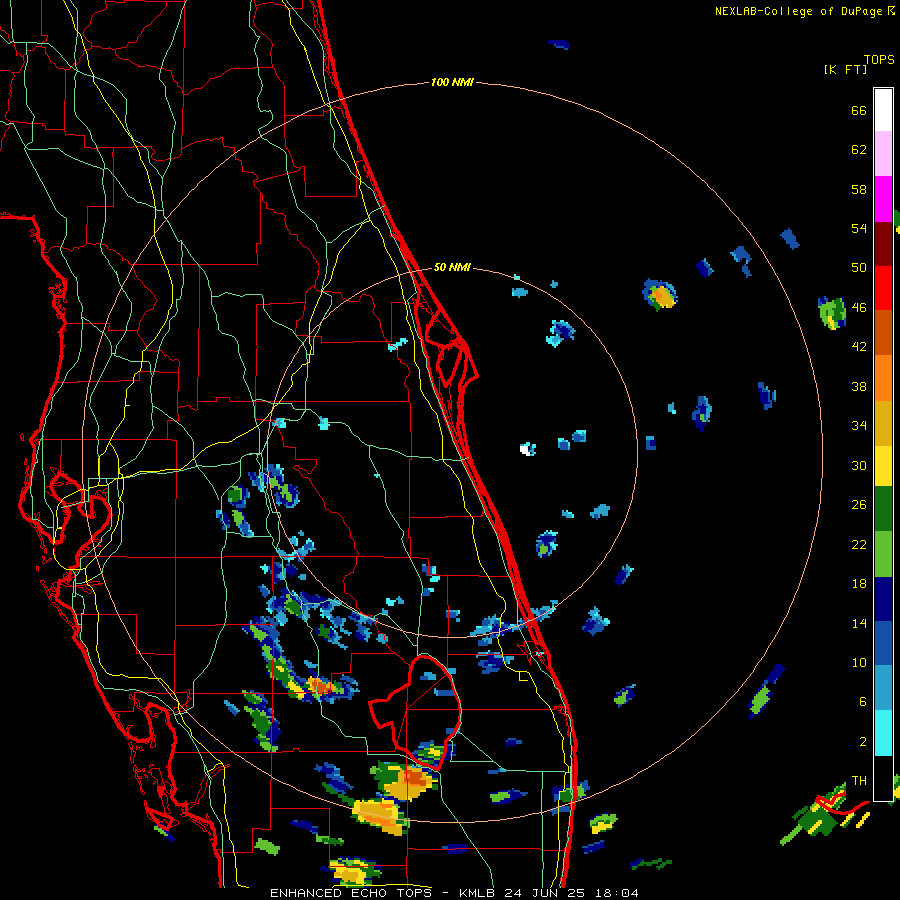Pick the light pink legend swatch
This screenshot has width=900, height=900.
click(x=883, y=153)
